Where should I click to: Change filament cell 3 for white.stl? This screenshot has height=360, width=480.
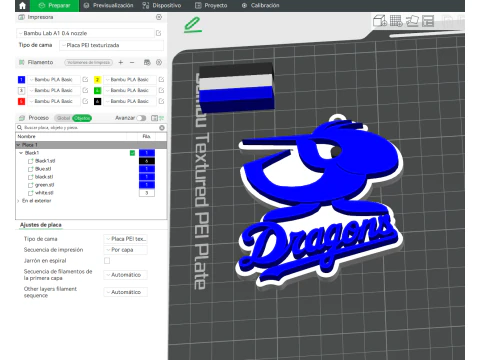(x=147, y=193)
